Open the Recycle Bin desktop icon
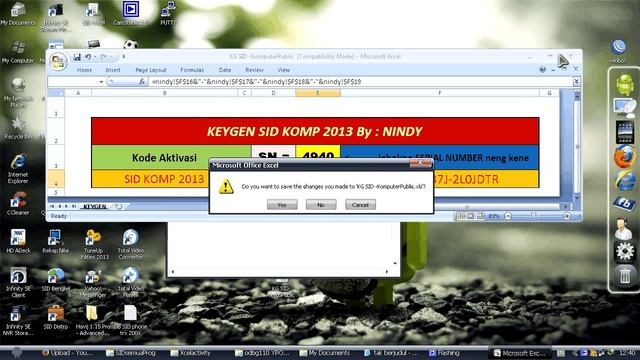 click(18, 128)
